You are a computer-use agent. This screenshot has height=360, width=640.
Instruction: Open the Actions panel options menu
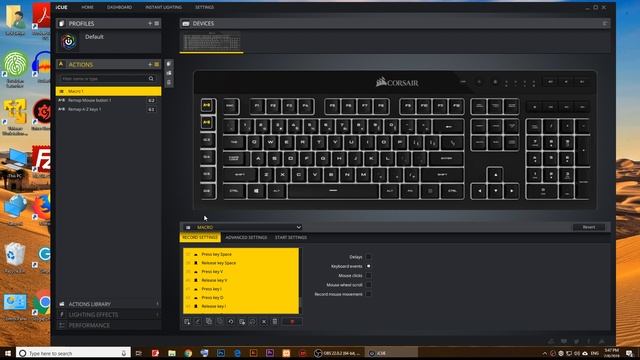[x=157, y=64]
